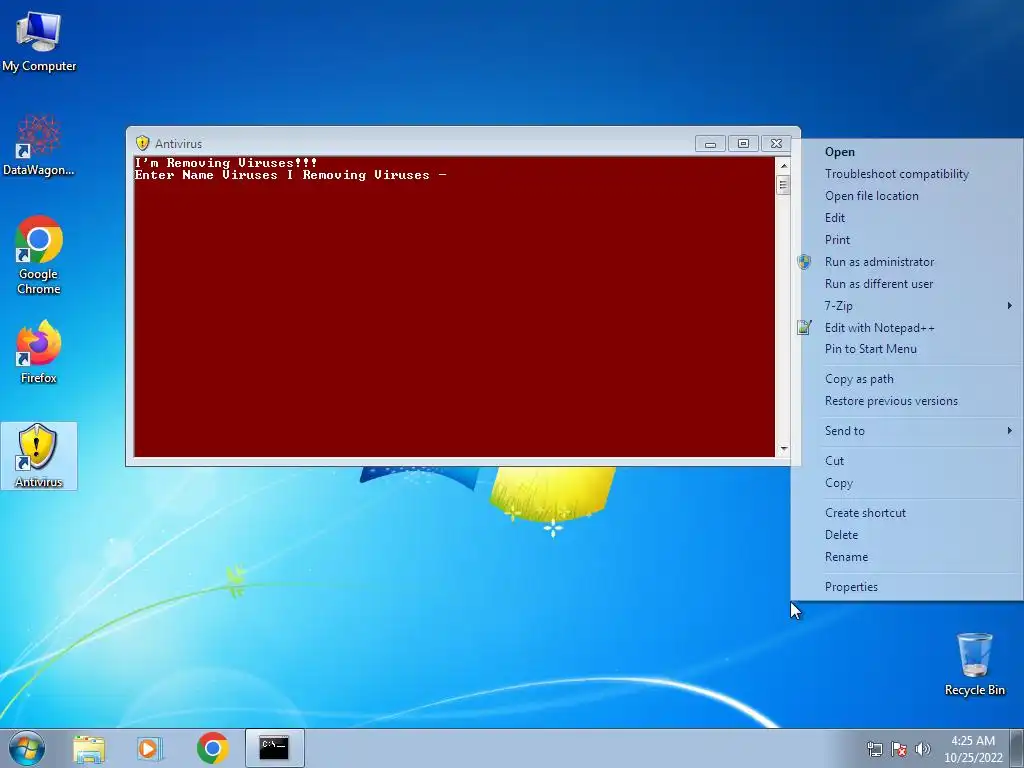This screenshot has width=1024, height=768.
Task: Click the clock showing 4:25 AM
Action: (x=973, y=749)
